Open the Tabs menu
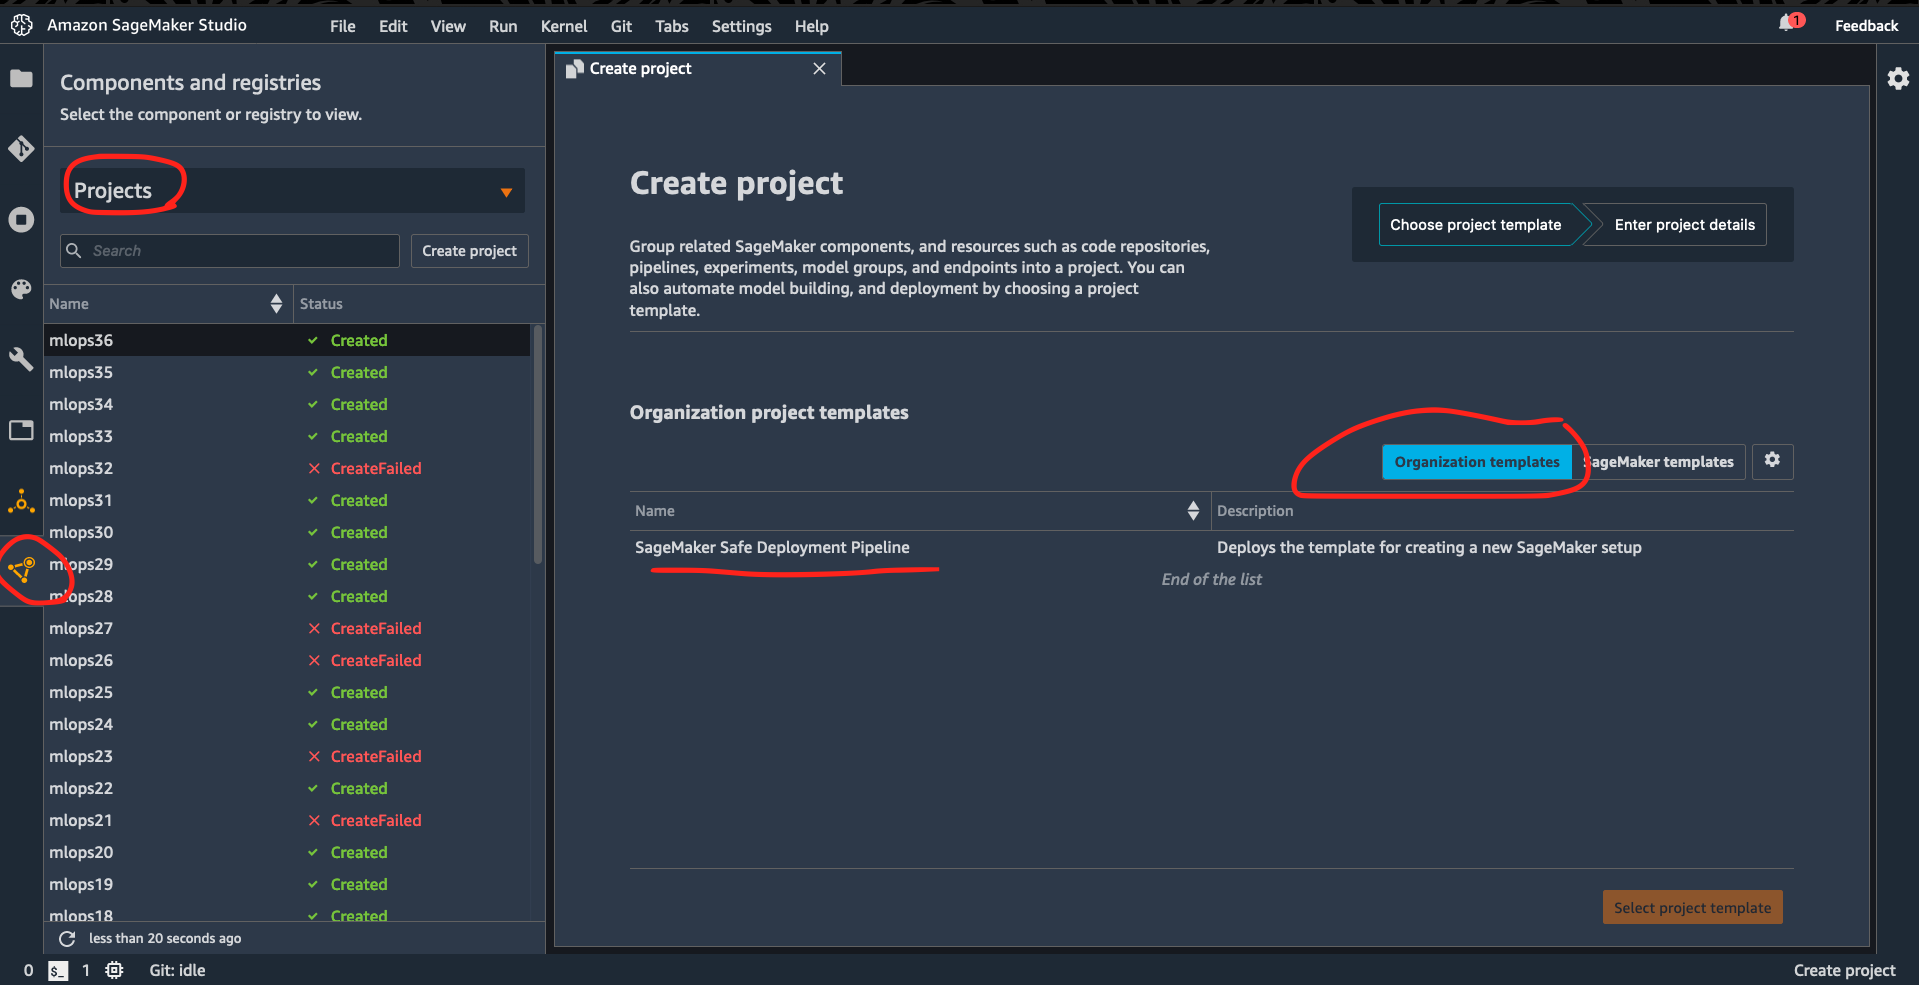This screenshot has width=1919, height=985. tap(672, 26)
